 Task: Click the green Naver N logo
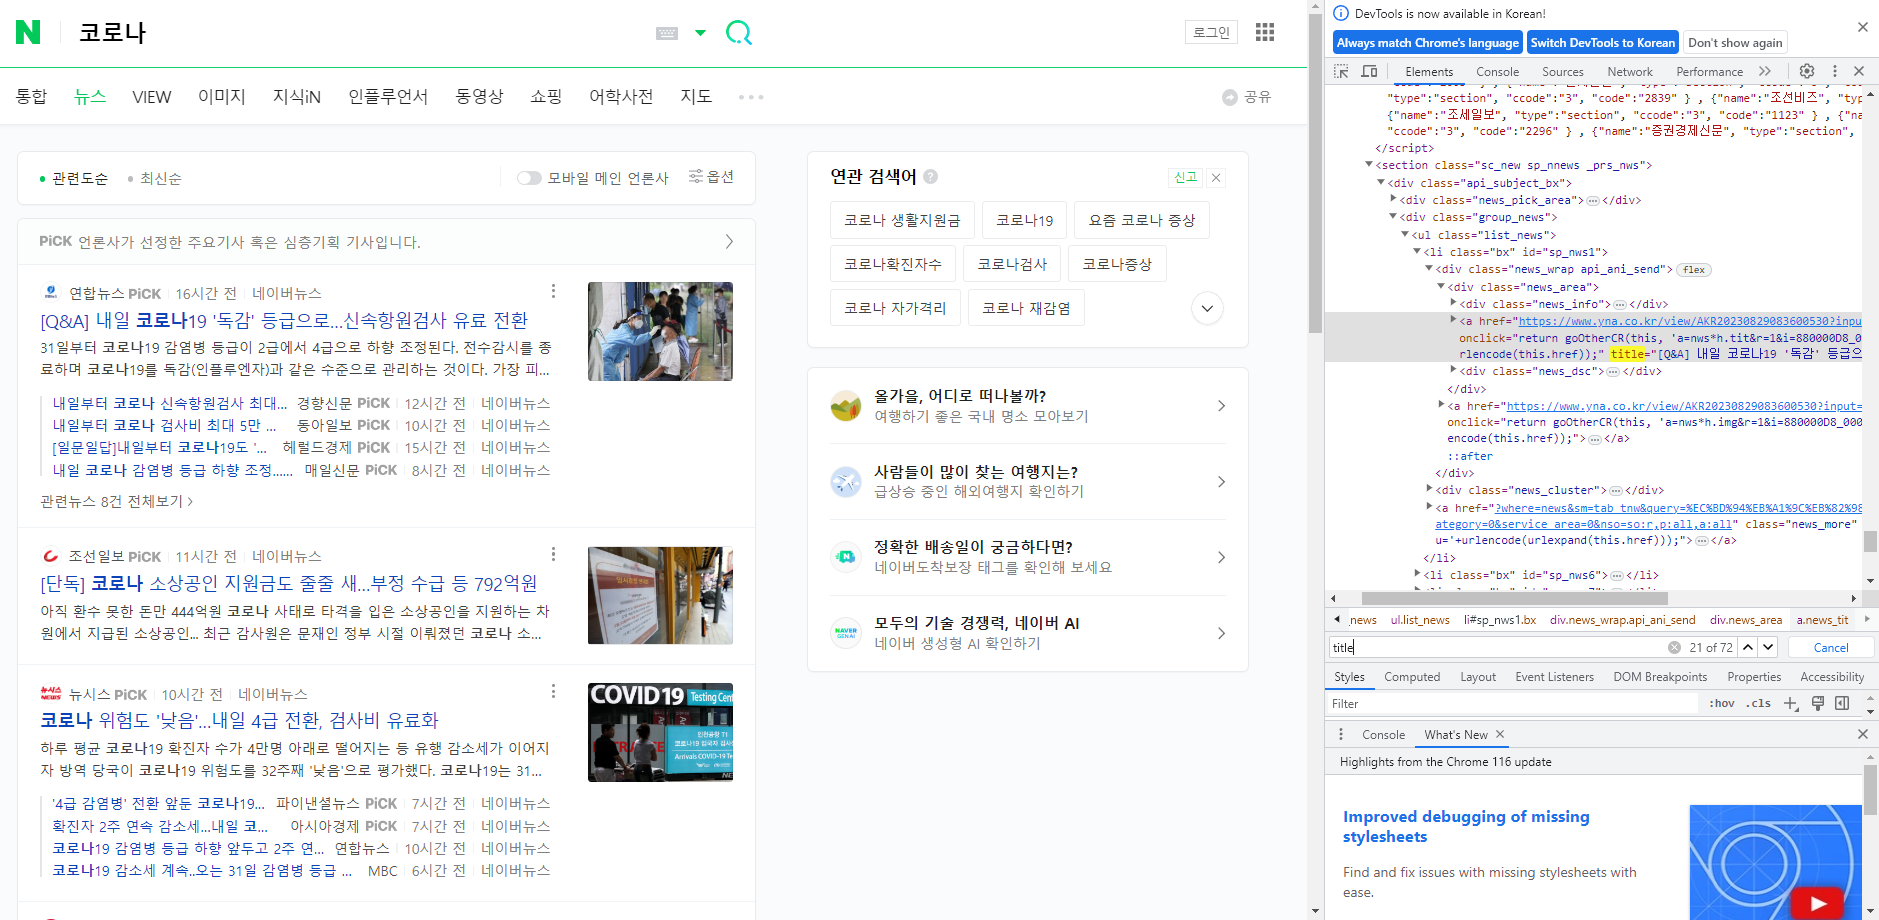[x=28, y=32]
